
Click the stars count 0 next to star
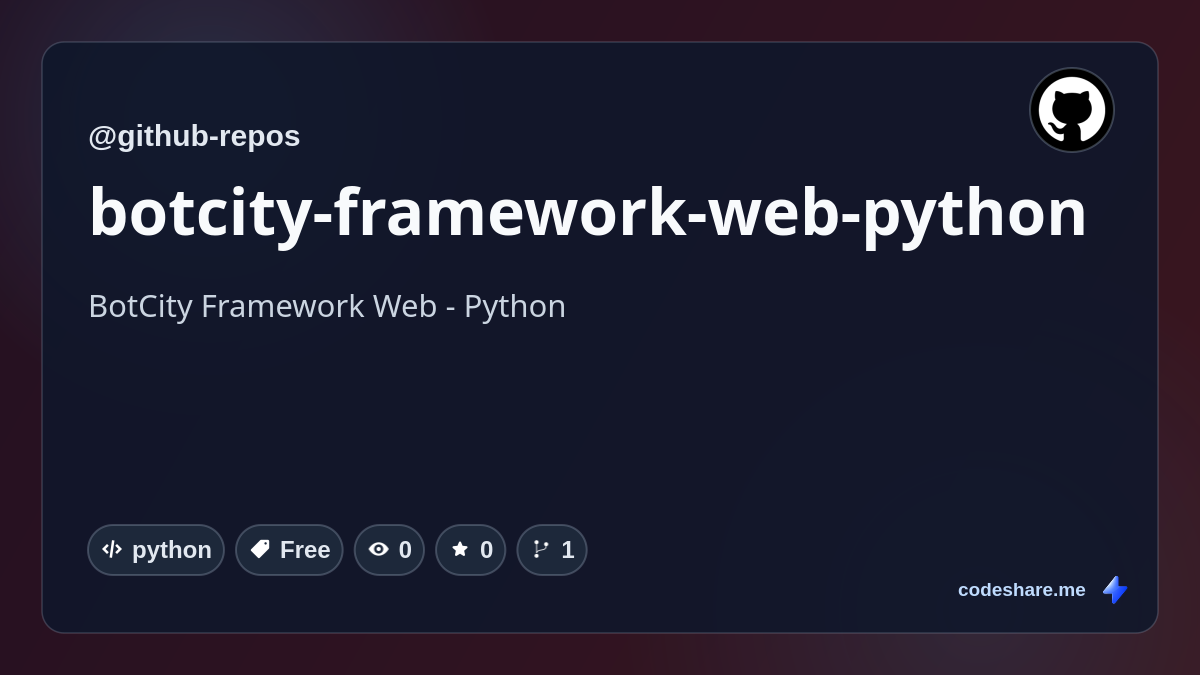486,550
